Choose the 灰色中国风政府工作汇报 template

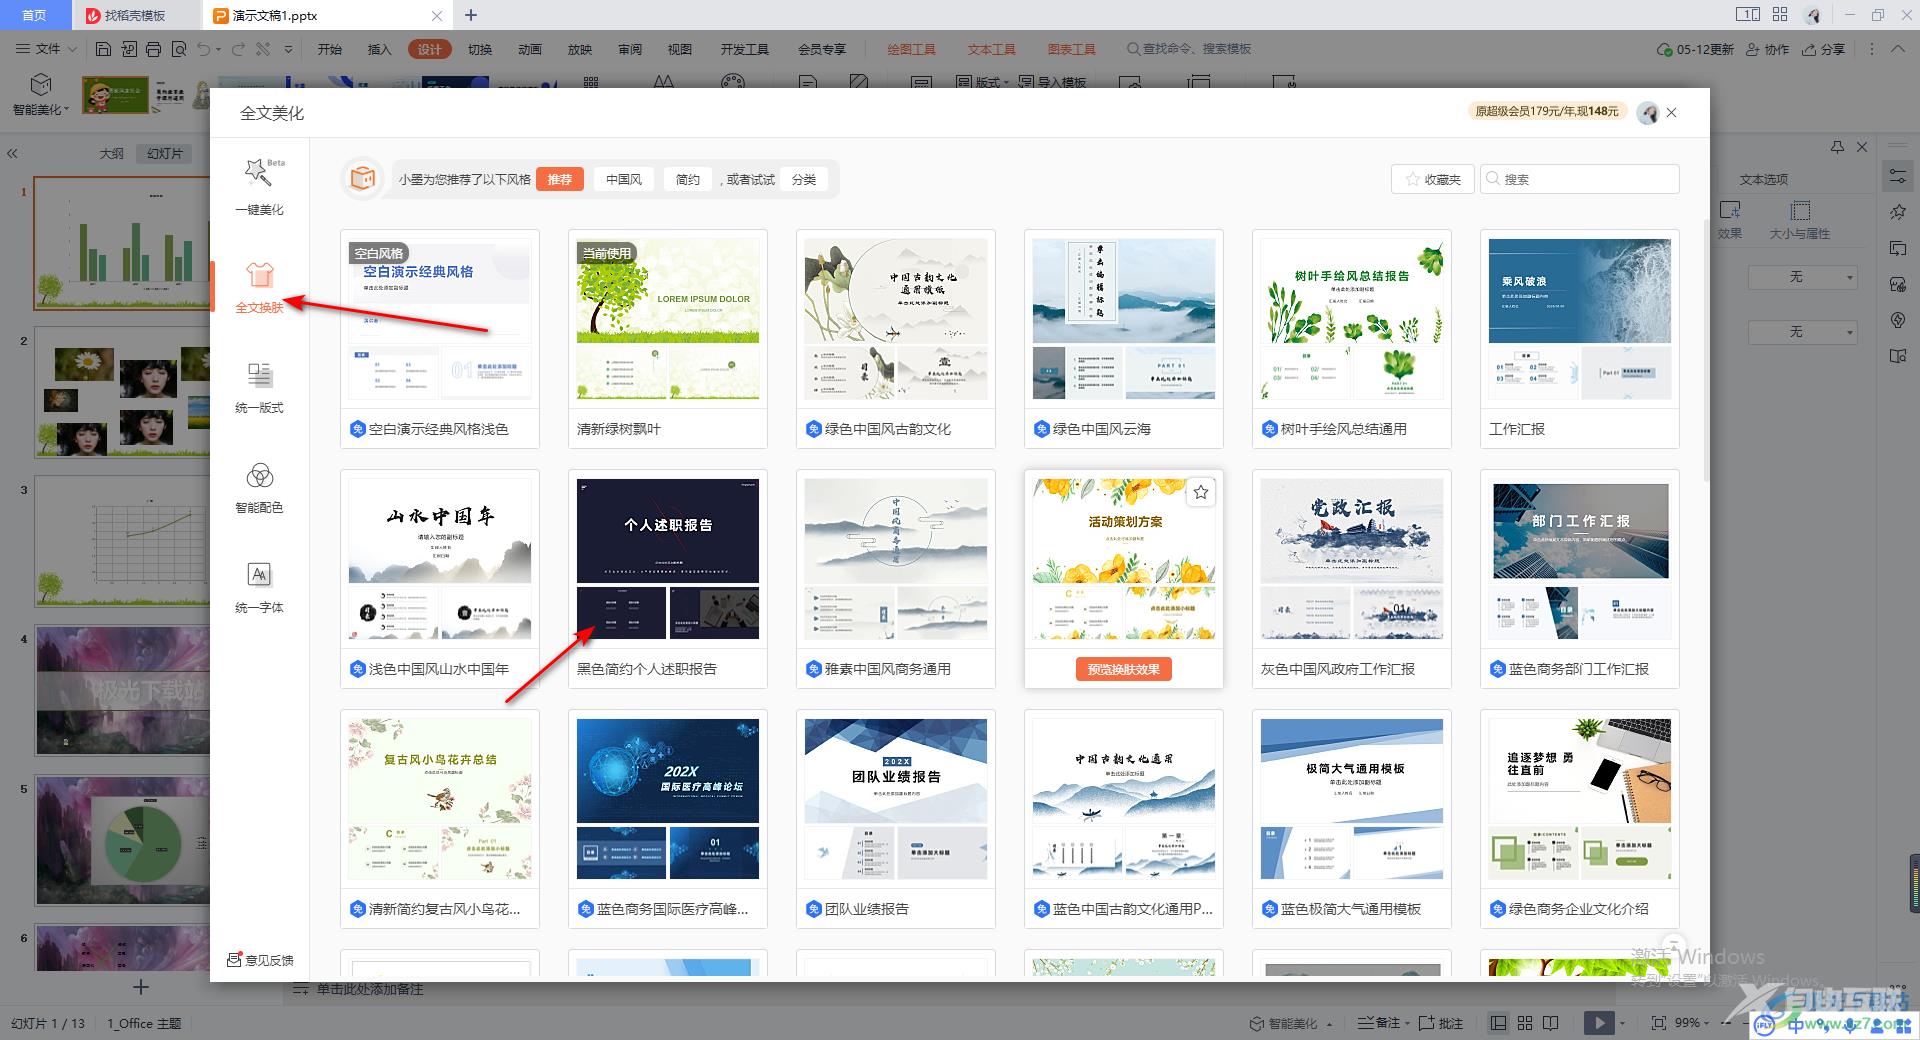pyautogui.click(x=1352, y=579)
